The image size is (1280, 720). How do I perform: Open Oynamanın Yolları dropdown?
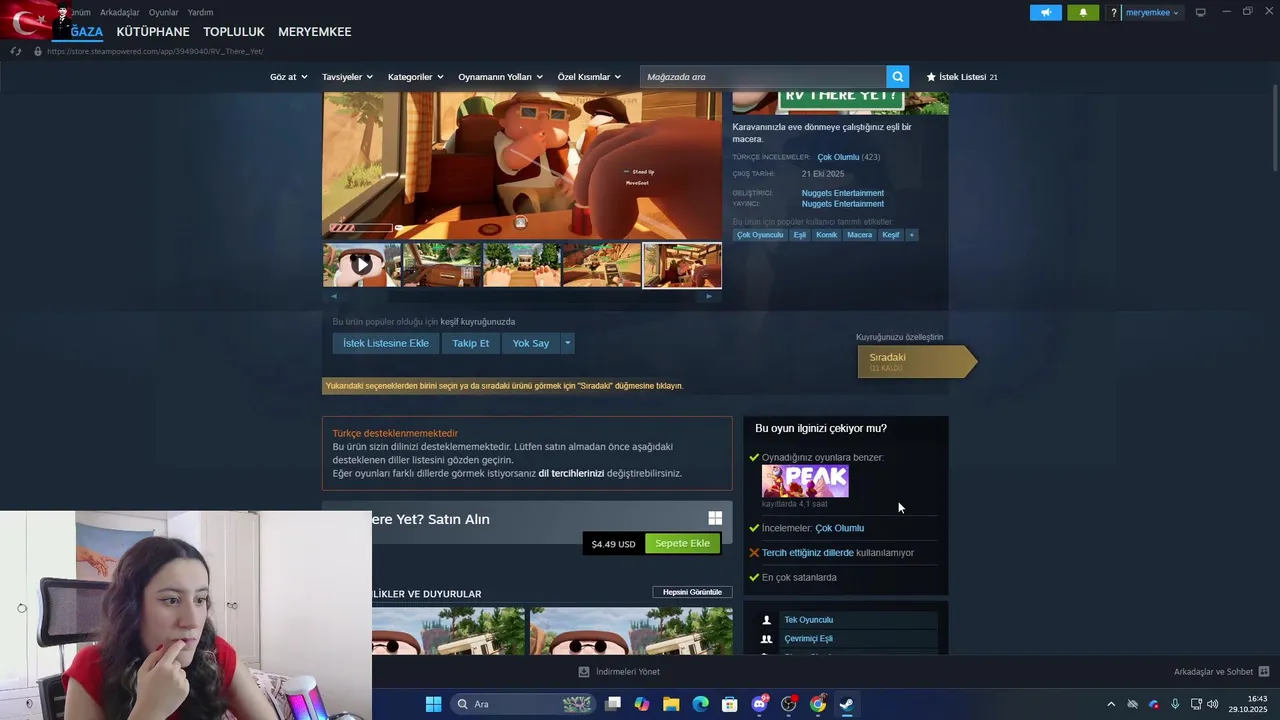[500, 77]
